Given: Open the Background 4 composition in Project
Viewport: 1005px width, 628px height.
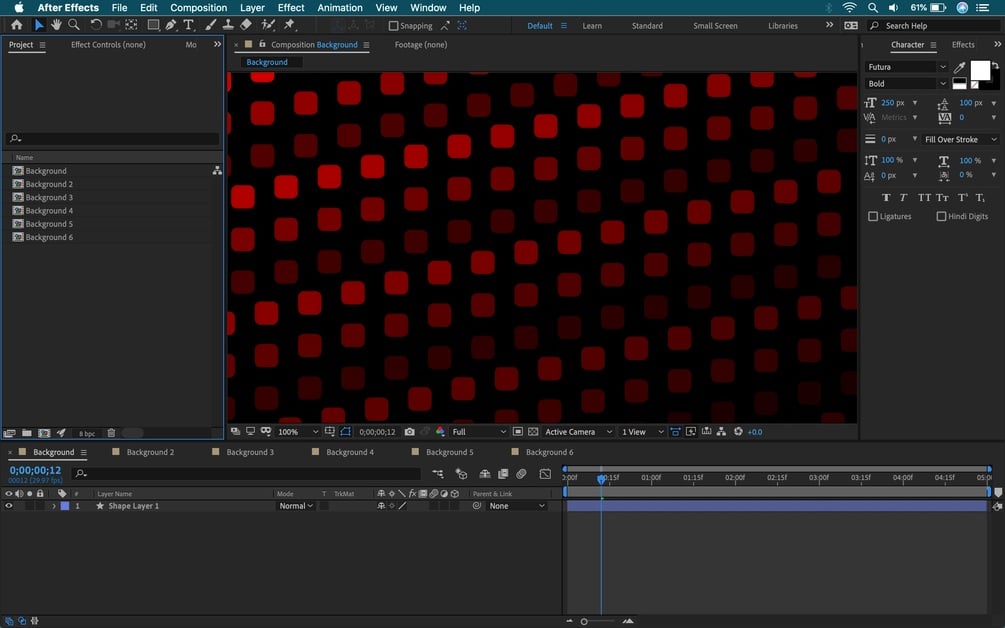Looking at the screenshot, I should 49,211.
